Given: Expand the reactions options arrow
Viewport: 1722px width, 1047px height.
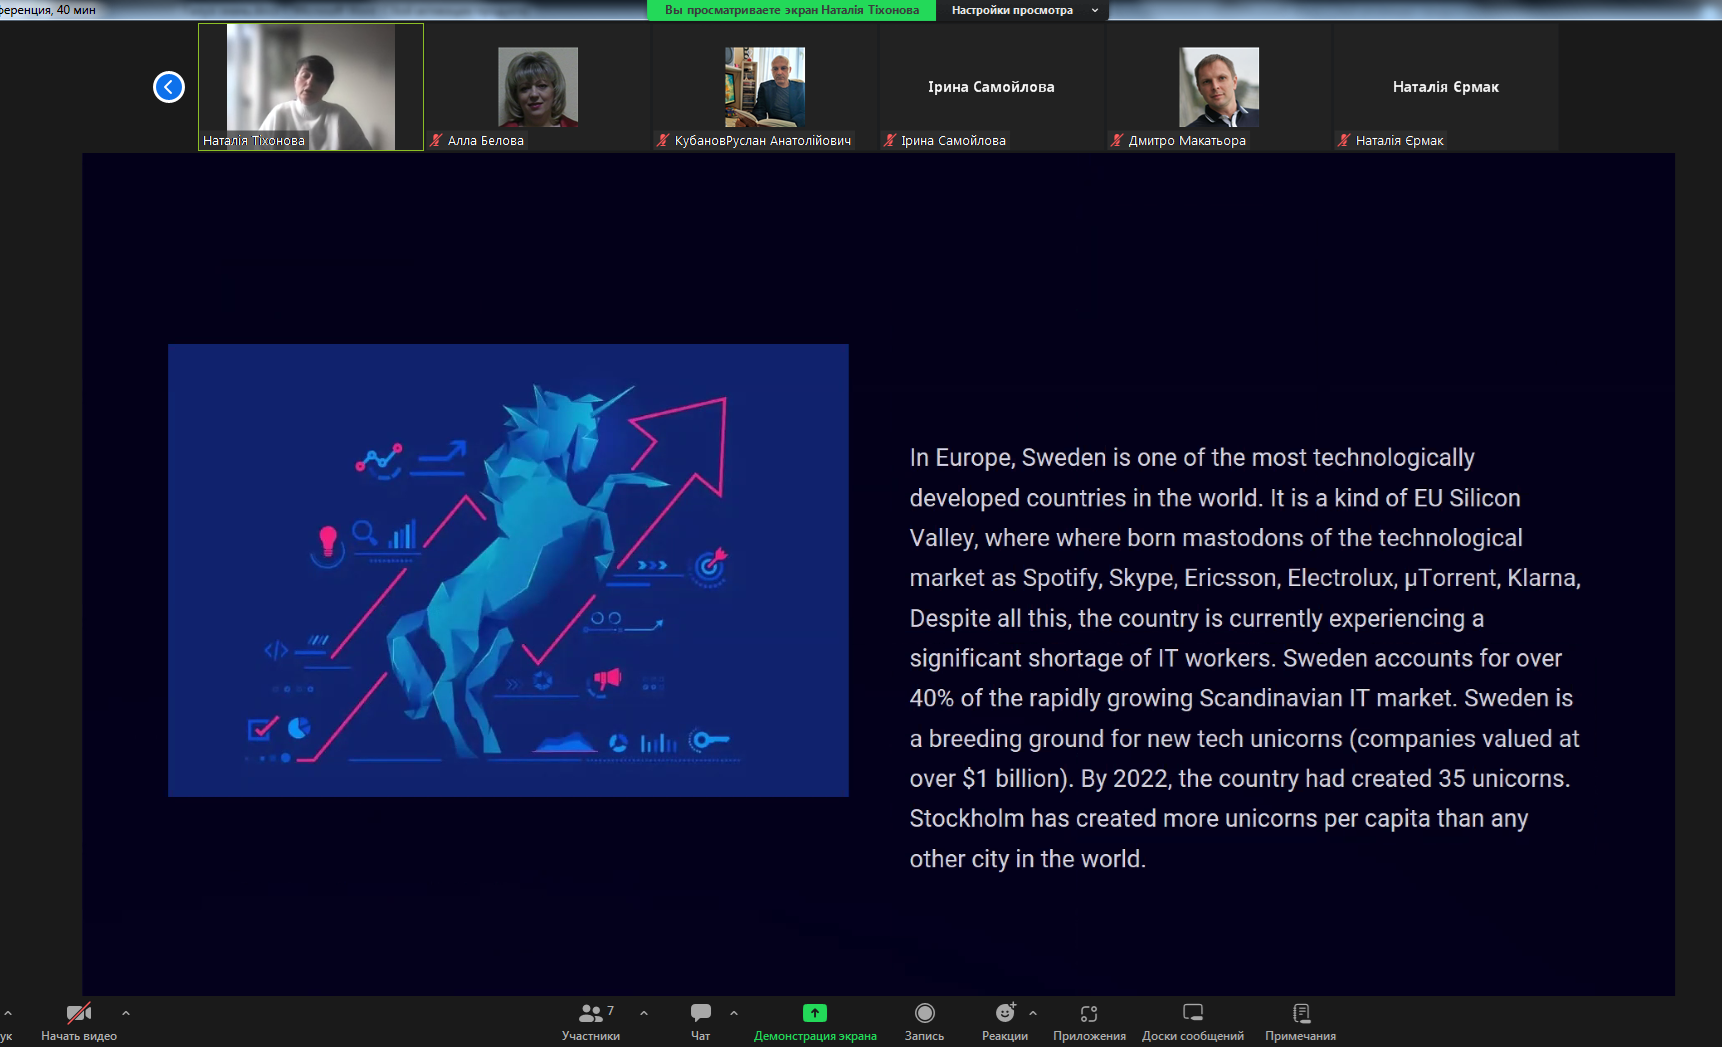Looking at the screenshot, I should click(1033, 1013).
